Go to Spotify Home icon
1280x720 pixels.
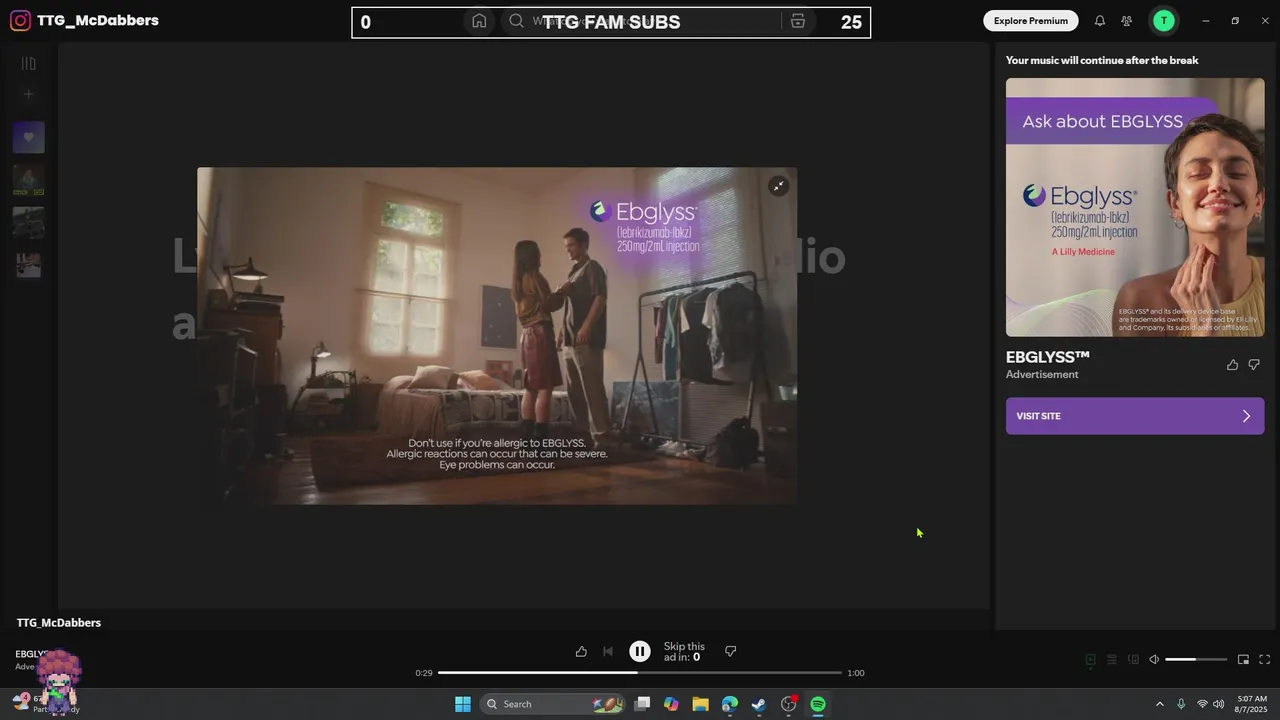pos(479,21)
